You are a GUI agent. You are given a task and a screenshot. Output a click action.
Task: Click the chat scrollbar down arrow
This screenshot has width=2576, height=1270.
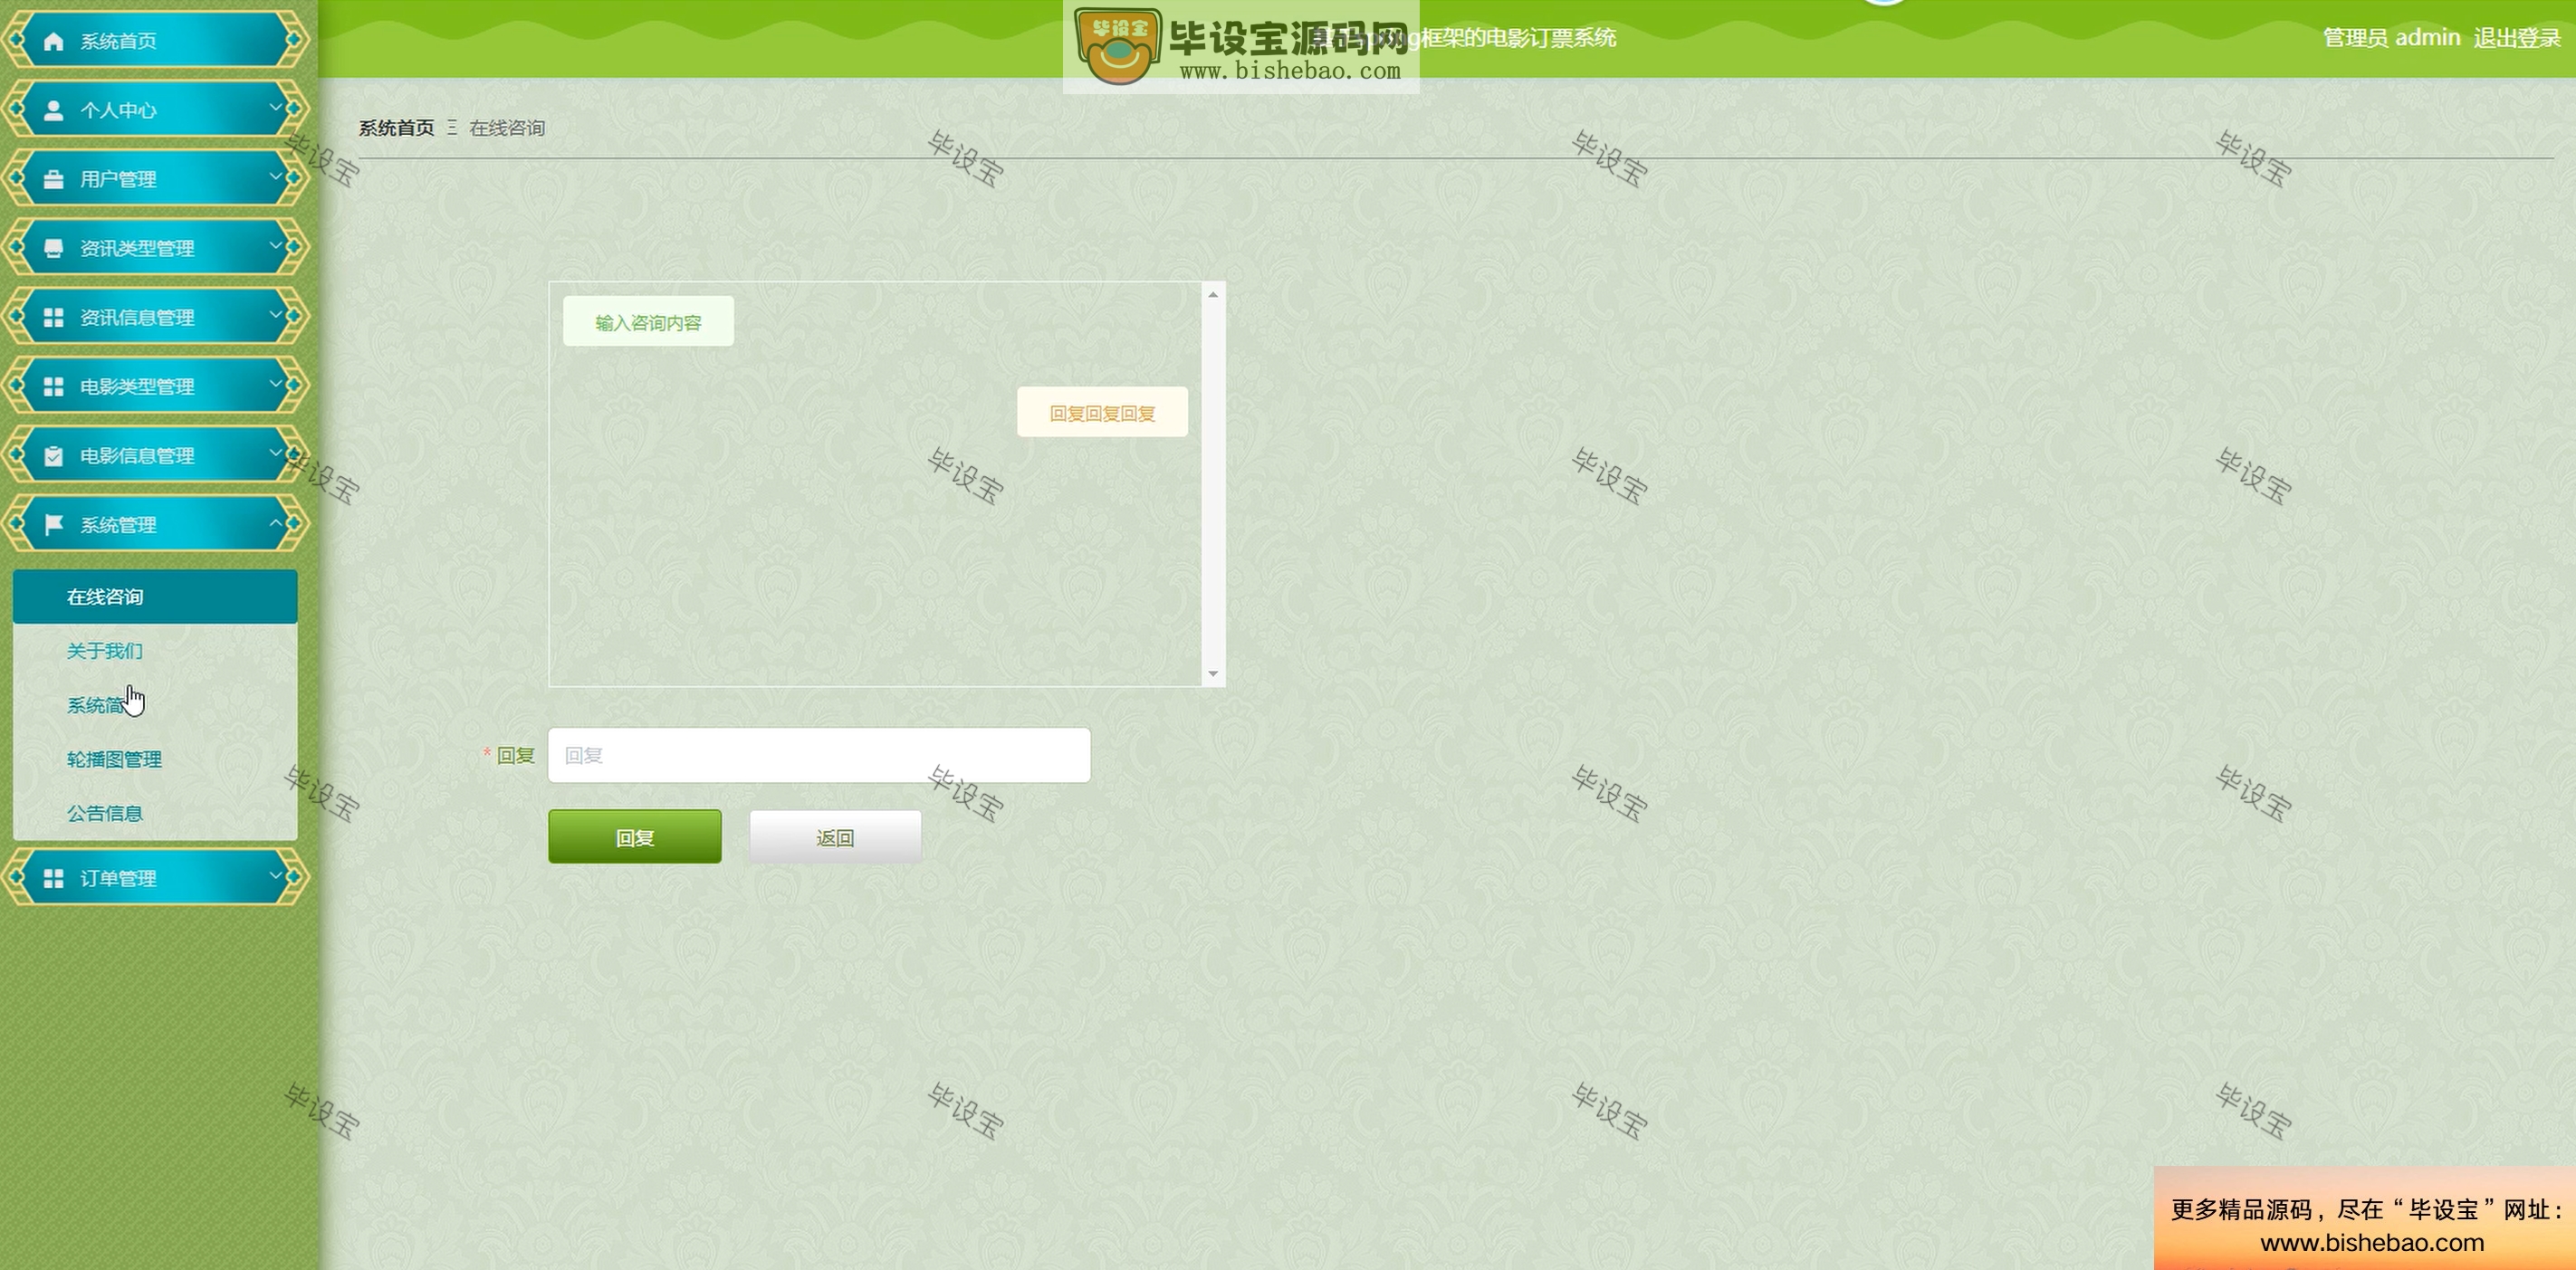click(1213, 674)
